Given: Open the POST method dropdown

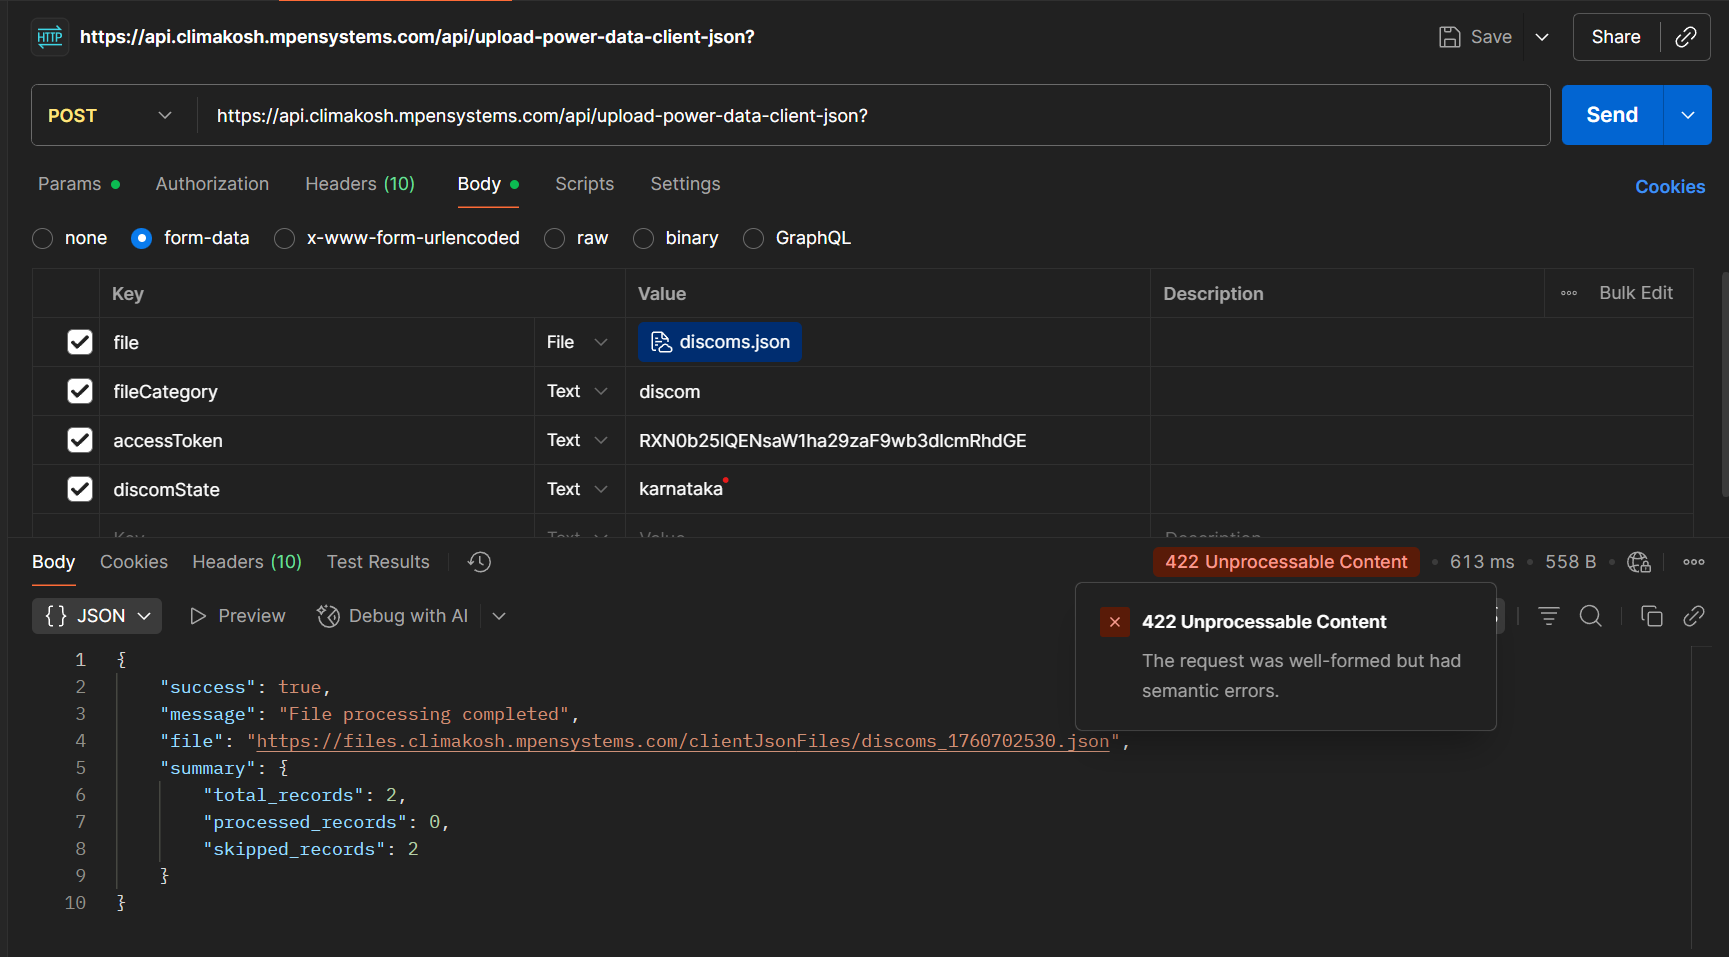Looking at the screenshot, I should [x=110, y=116].
